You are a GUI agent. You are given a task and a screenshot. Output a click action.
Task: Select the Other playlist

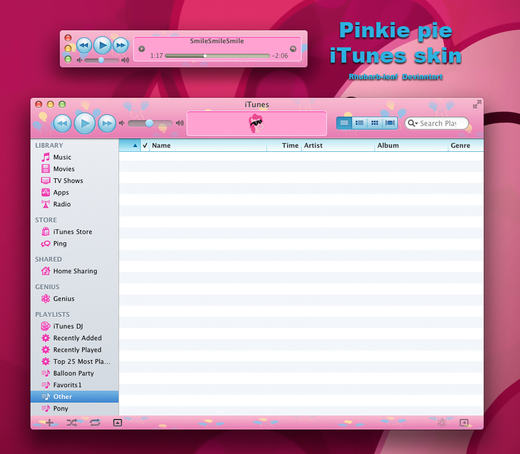tap(75, 397)
